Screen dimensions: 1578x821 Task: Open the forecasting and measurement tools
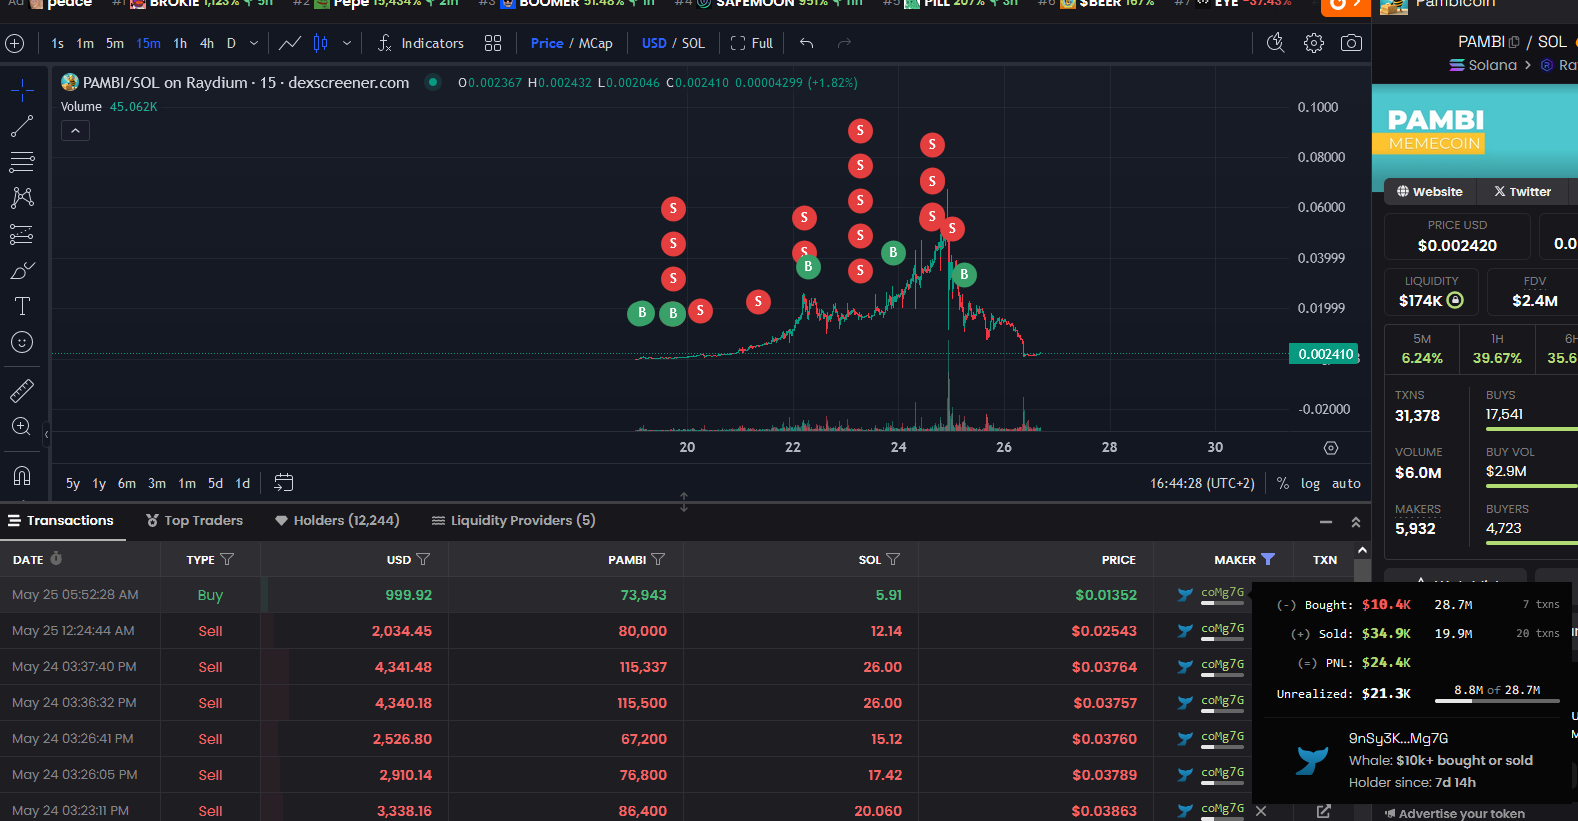22,234
